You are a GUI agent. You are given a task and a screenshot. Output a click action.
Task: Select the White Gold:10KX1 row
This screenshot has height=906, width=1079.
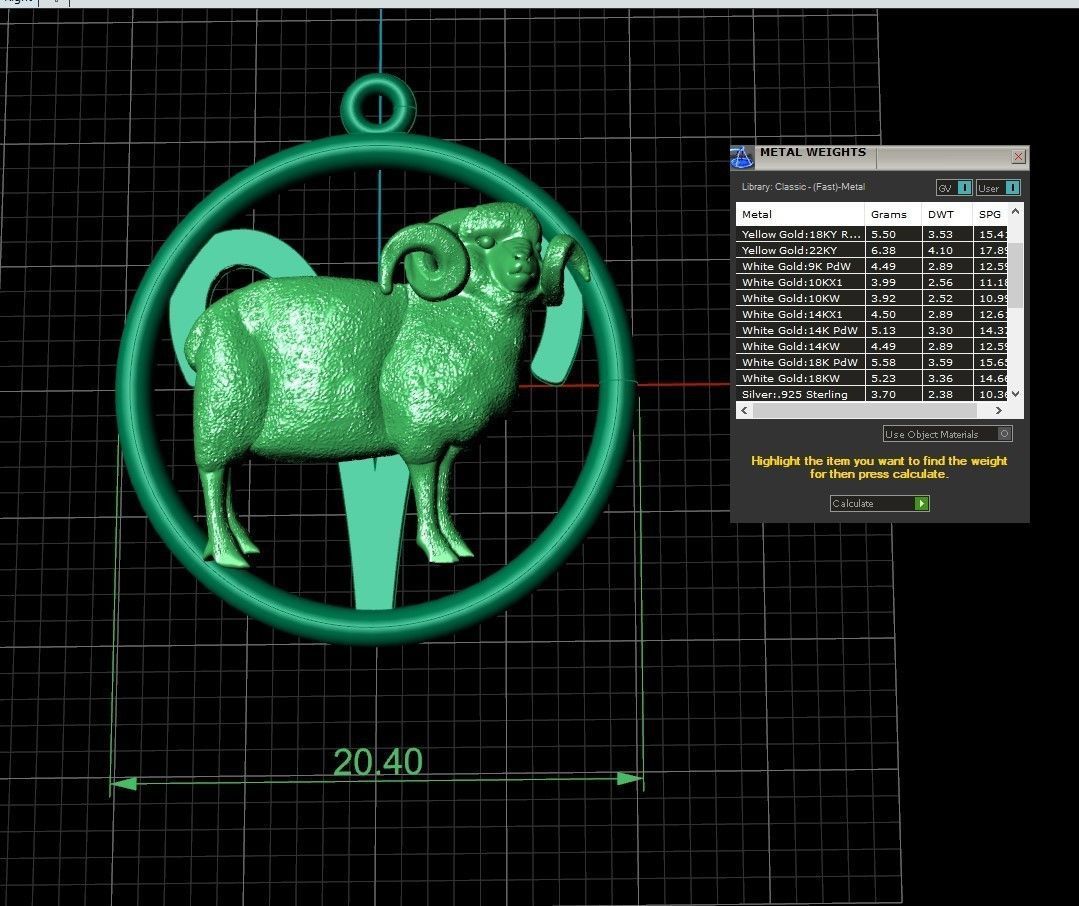(x=871, y=282)
